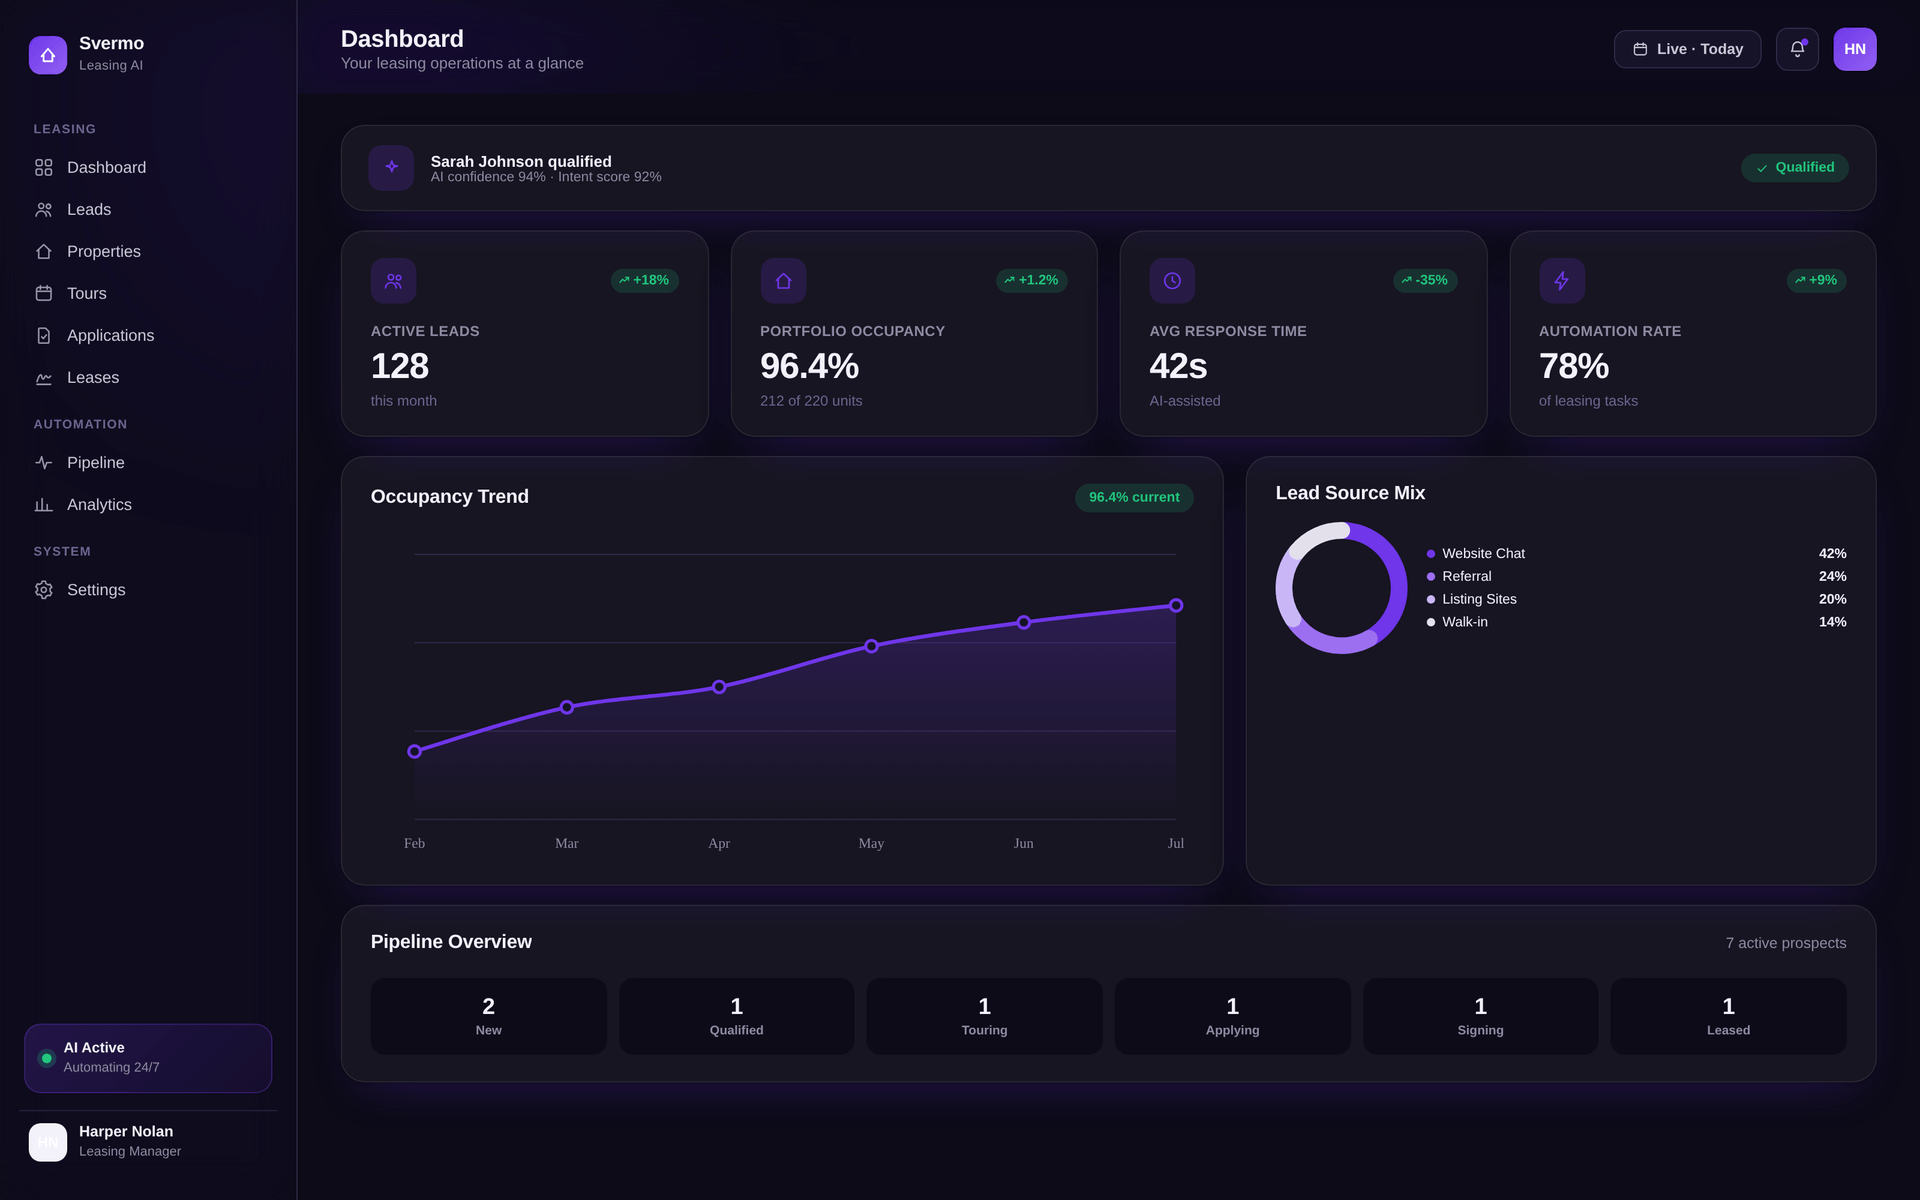
Task: Click the Active Leads people icon
Action: tap(393, 281)
